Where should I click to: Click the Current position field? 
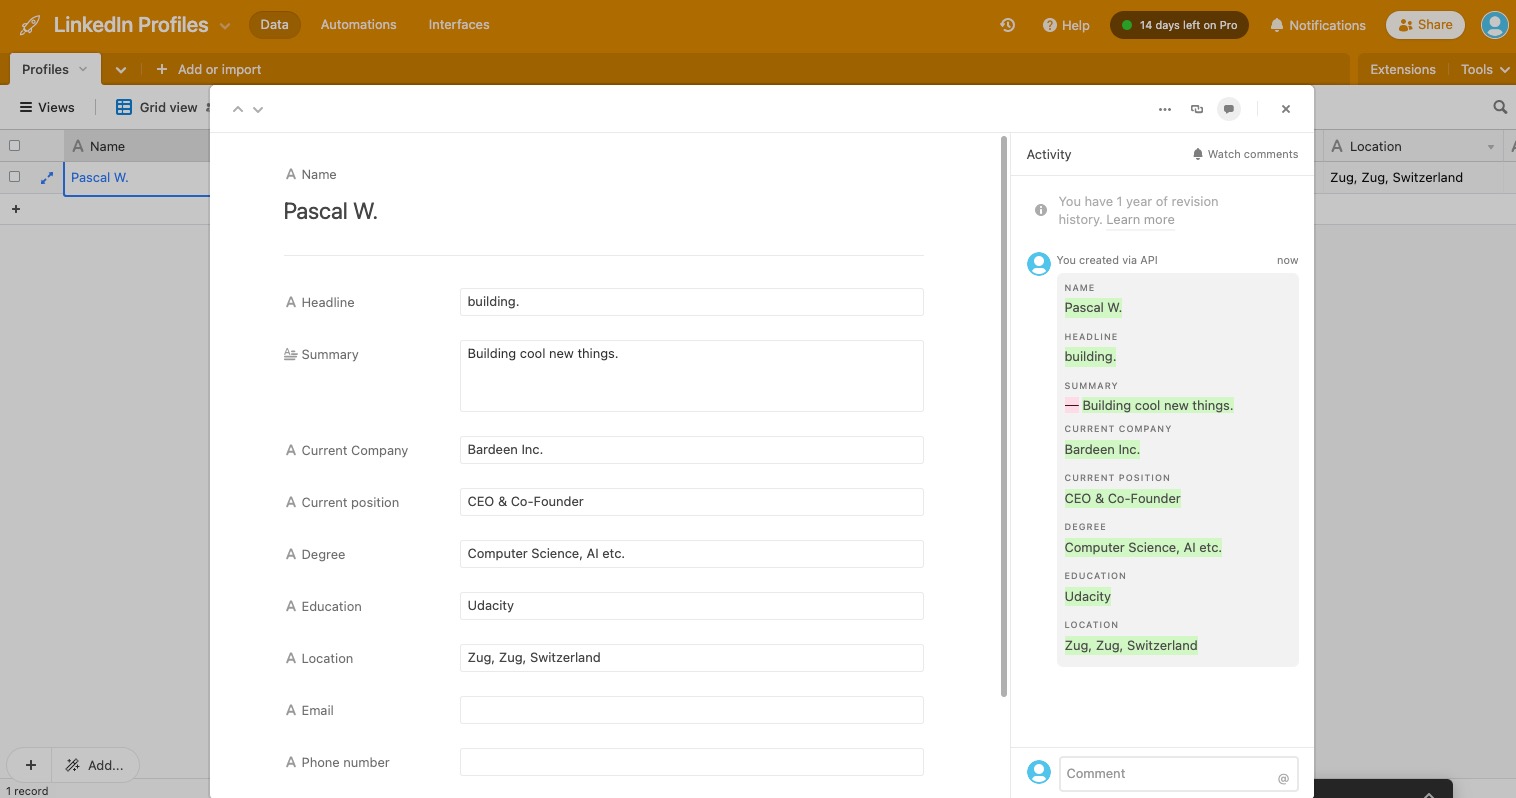pos(691,502)
